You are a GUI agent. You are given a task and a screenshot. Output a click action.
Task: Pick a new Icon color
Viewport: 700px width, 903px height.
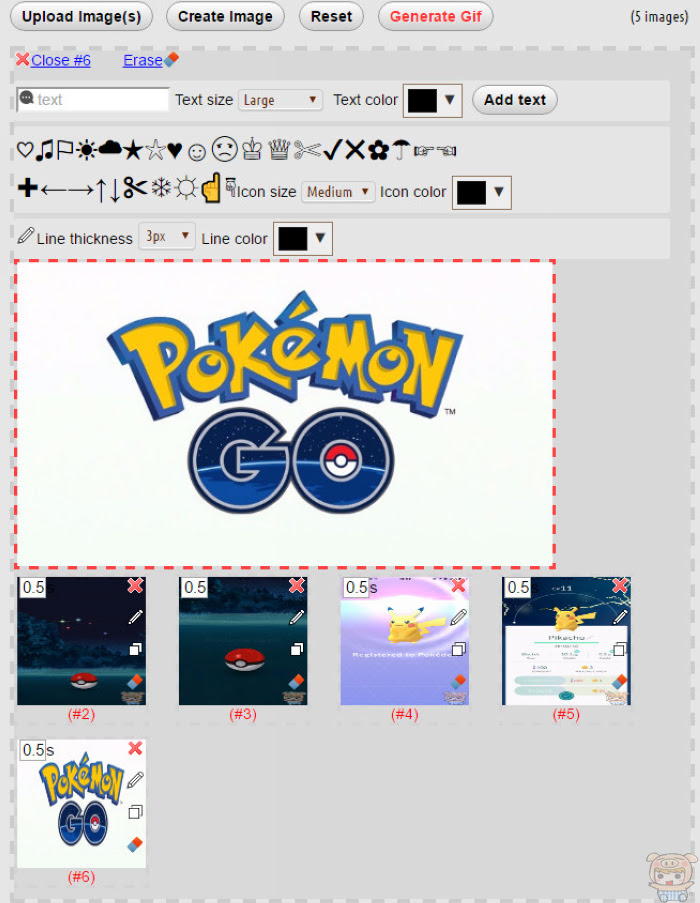point(481,192)
